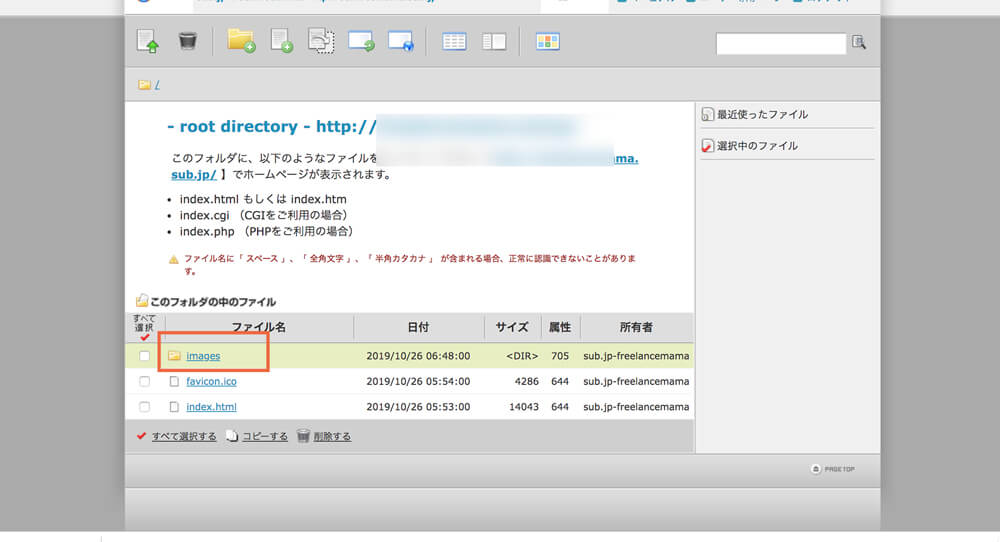Create a new file with the page-plus icon
This screenshot has width=1000, height=542.
(282, 41)
